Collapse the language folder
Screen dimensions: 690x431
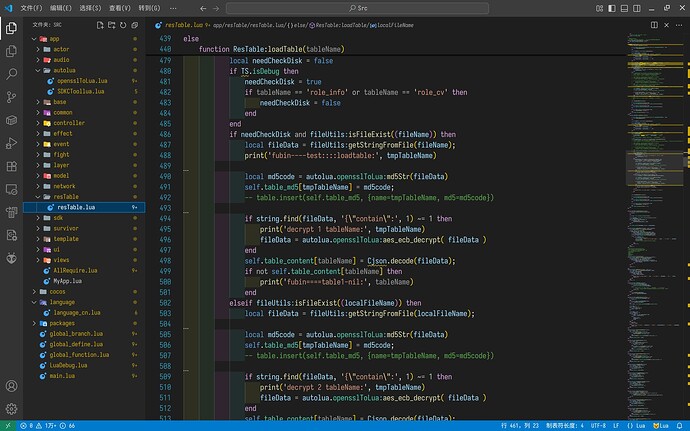point(34,302)
